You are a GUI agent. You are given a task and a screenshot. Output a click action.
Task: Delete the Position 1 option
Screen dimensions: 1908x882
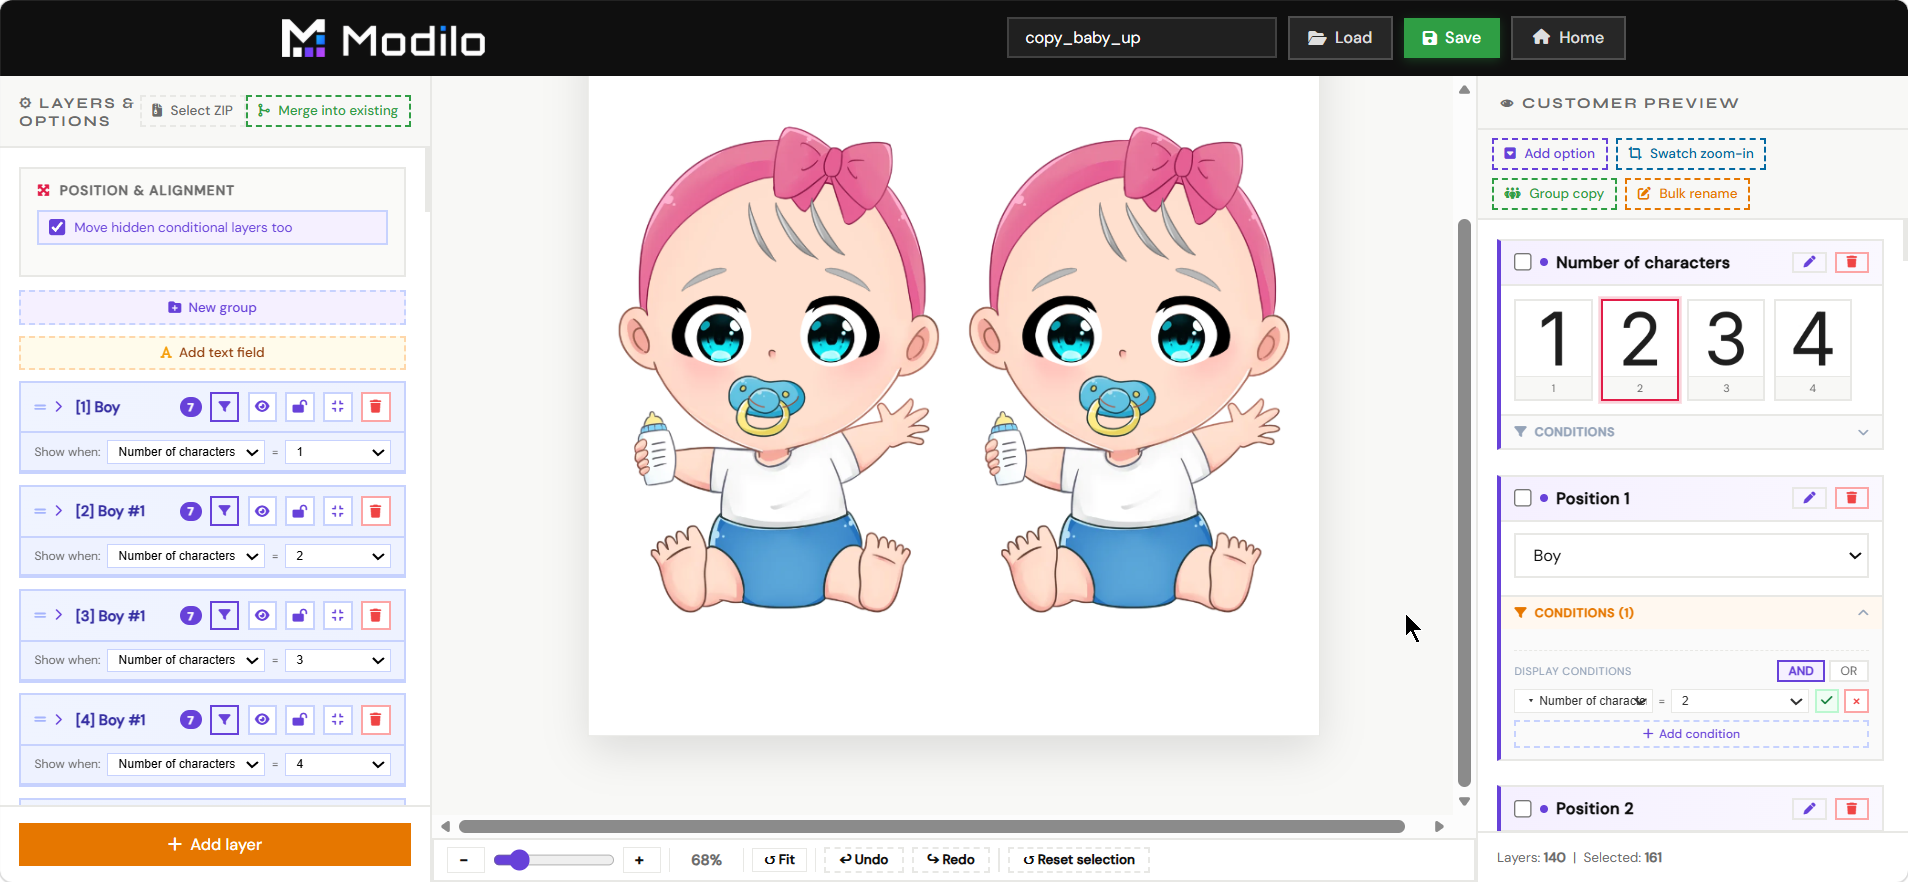[x=1852, y=498]
